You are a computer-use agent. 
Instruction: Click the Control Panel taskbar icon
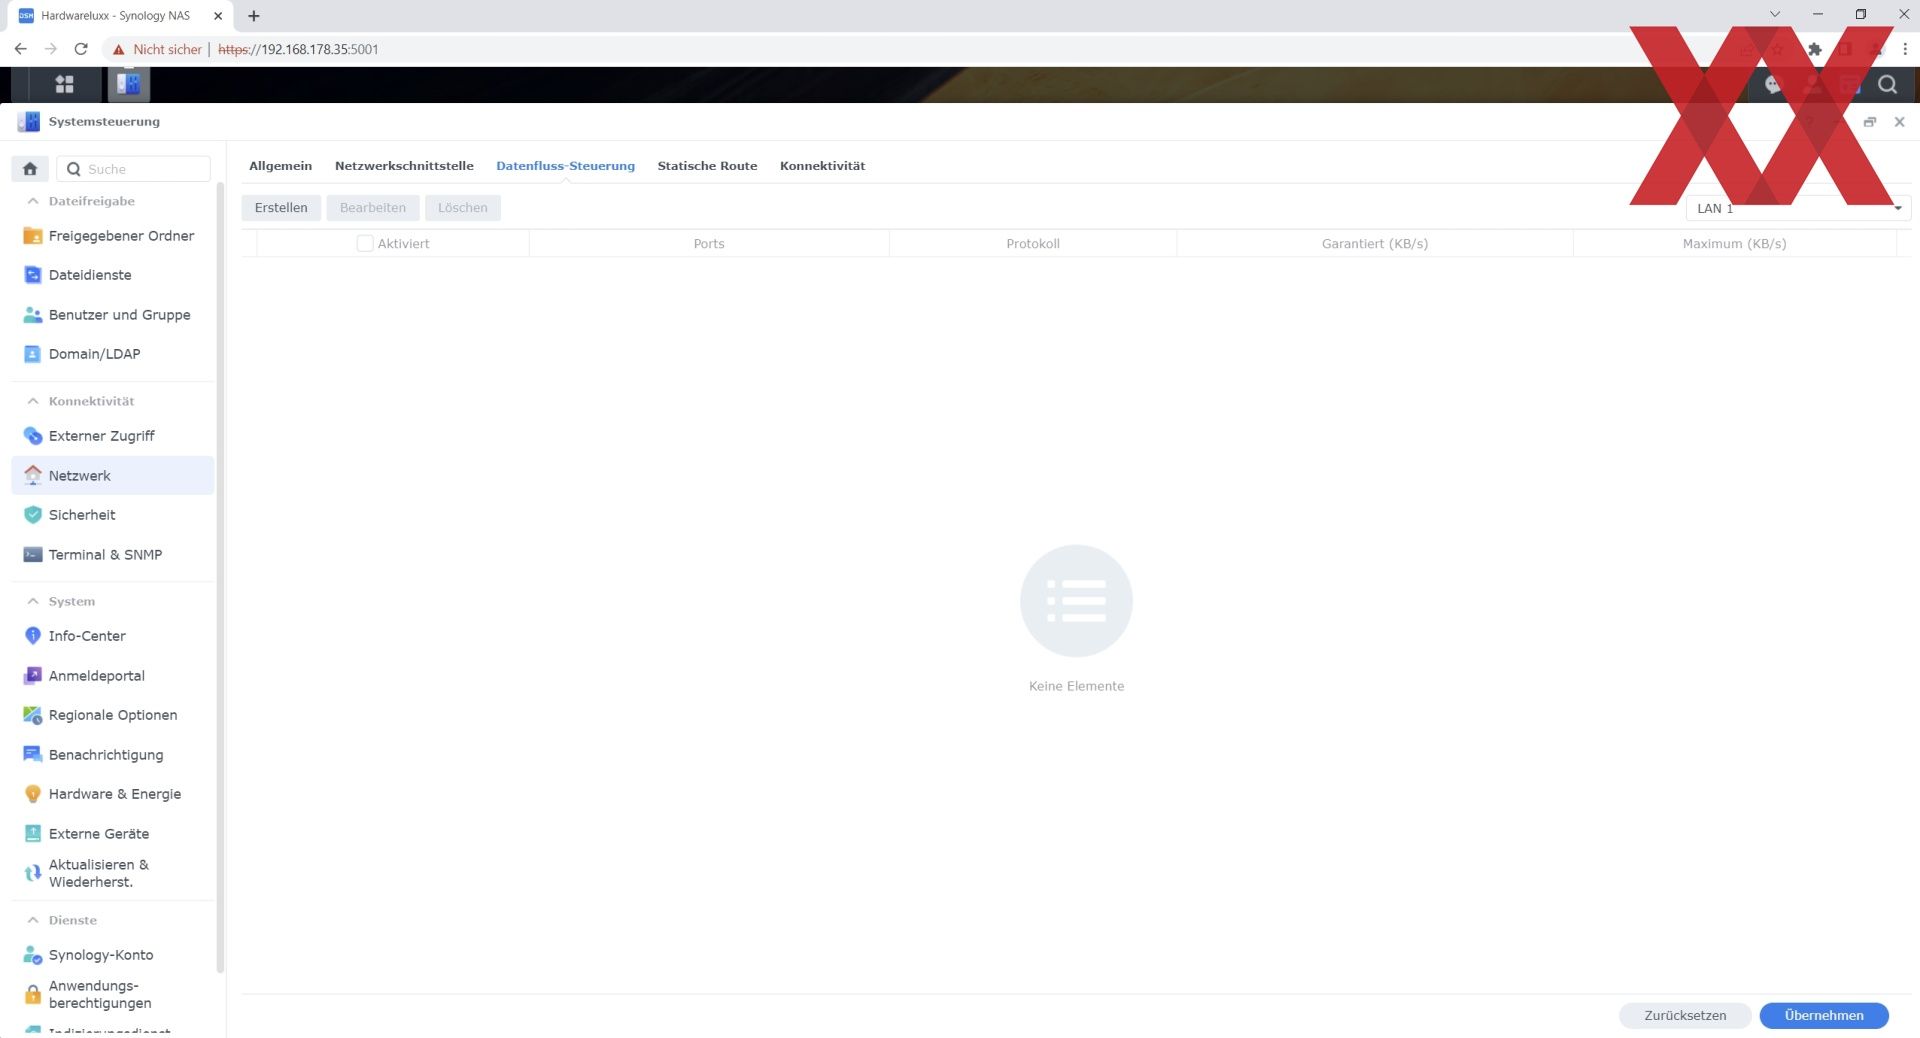128,85
